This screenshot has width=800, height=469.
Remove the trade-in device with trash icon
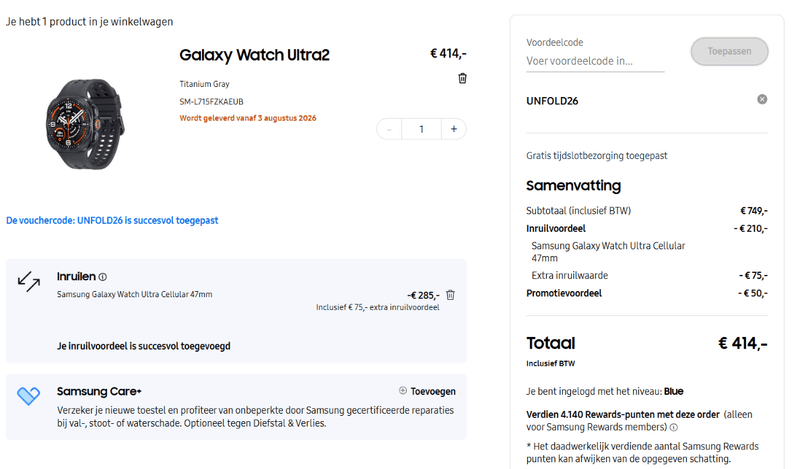[451, 295]
